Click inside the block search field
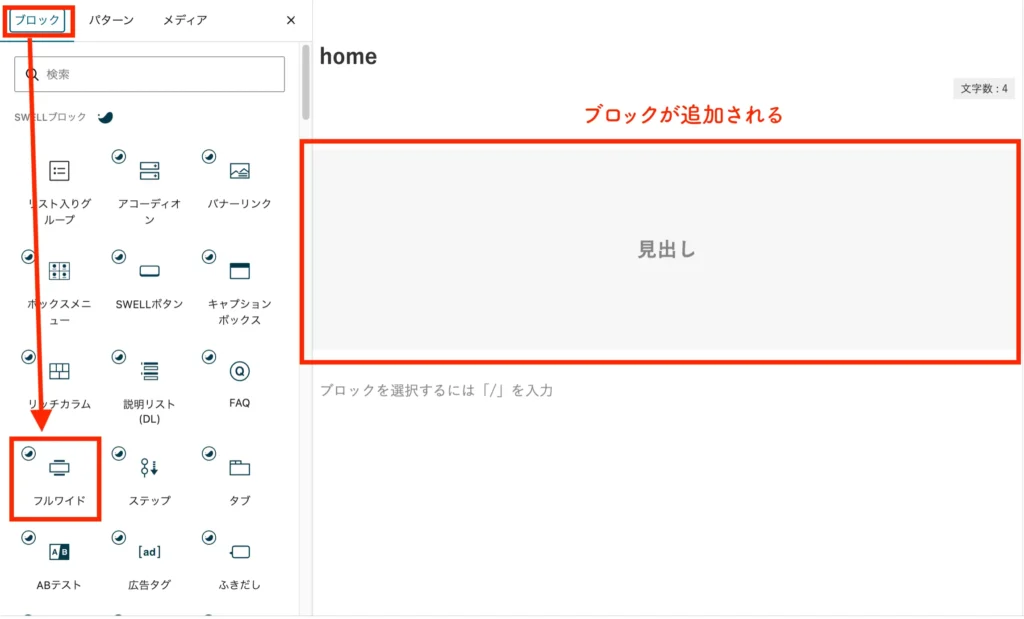The image size is (1024, 619). click(148, 73)
